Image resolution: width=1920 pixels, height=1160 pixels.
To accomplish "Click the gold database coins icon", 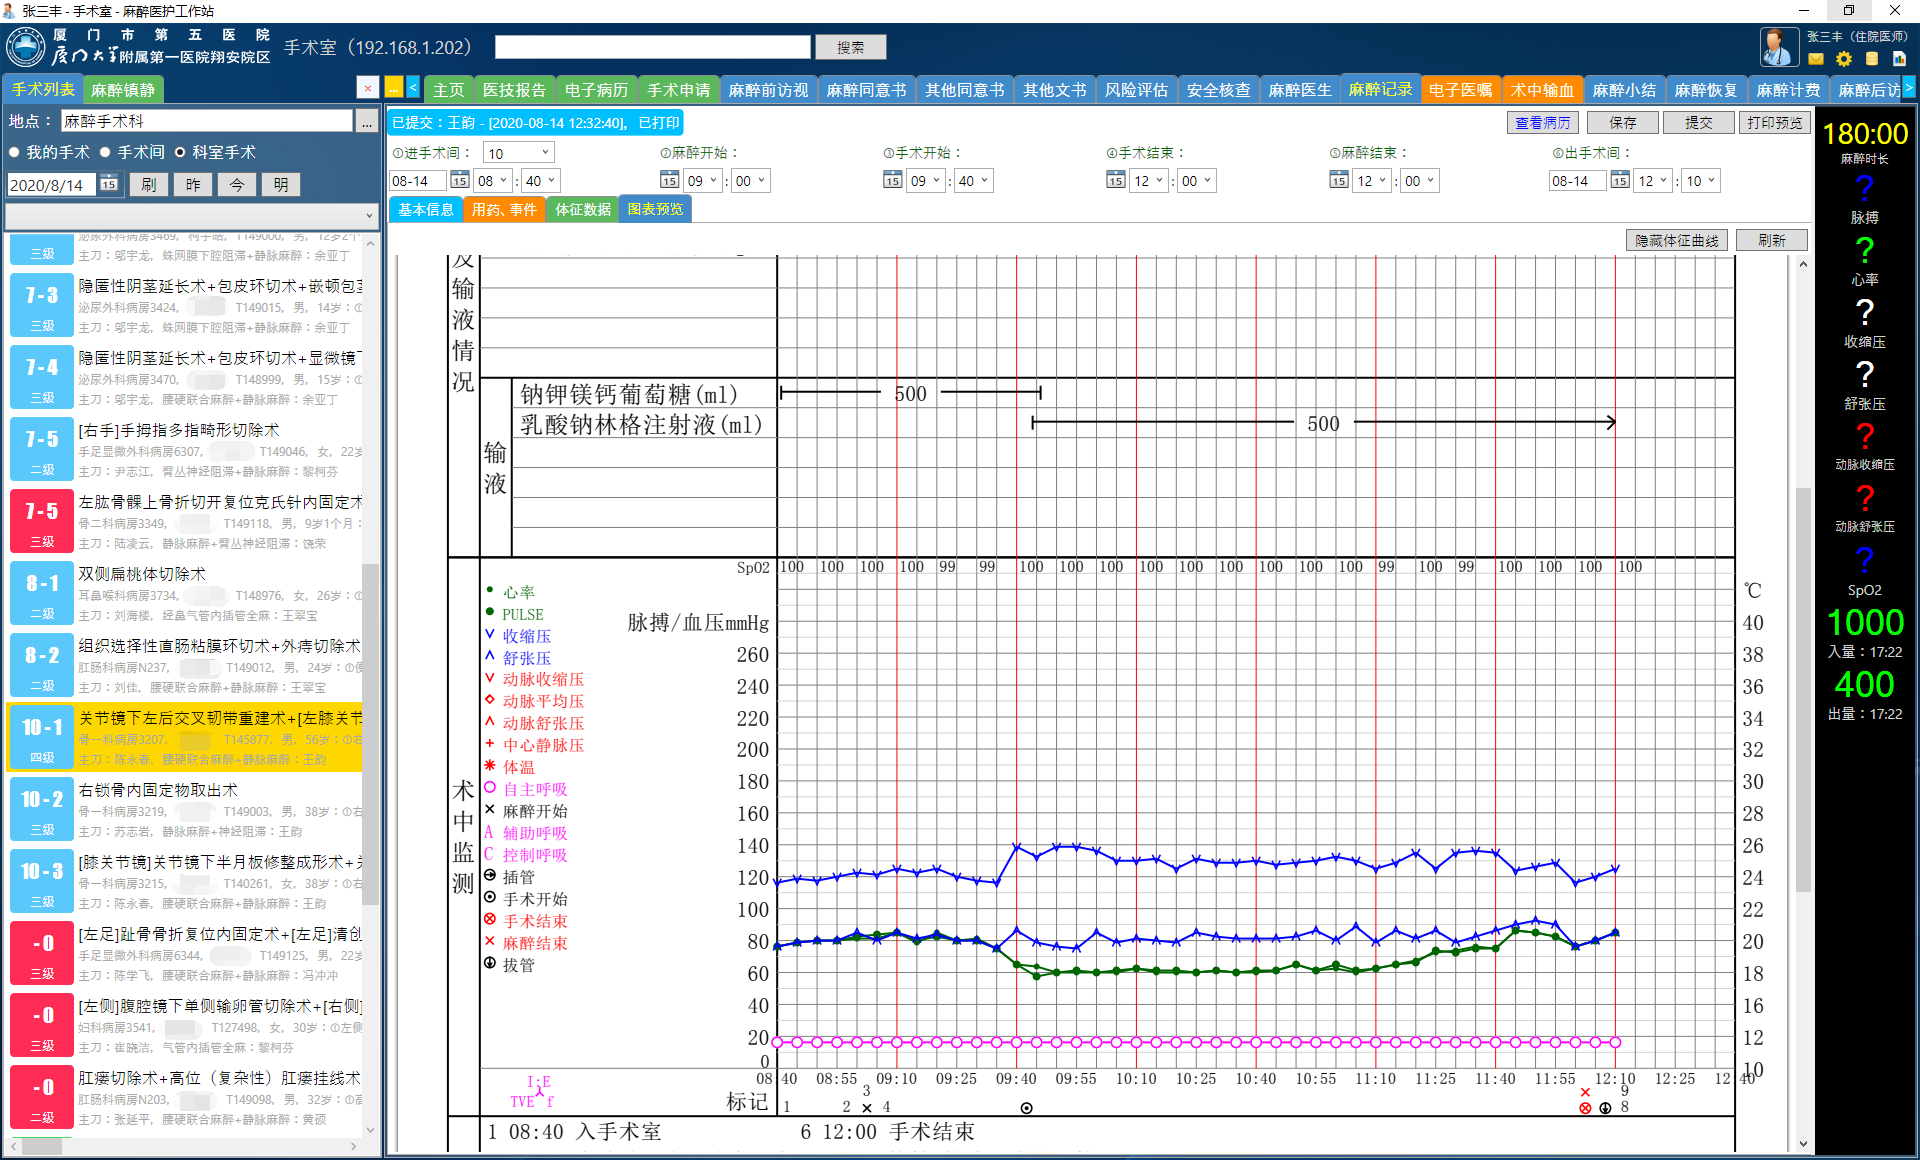I will 1872,59.
